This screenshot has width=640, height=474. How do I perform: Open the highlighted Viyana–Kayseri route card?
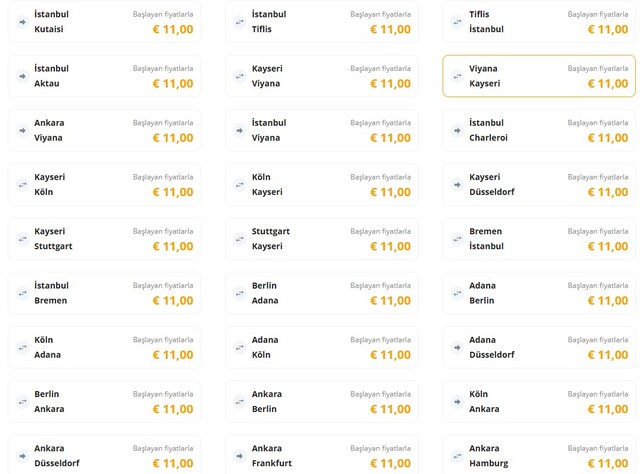coord(538,76)
